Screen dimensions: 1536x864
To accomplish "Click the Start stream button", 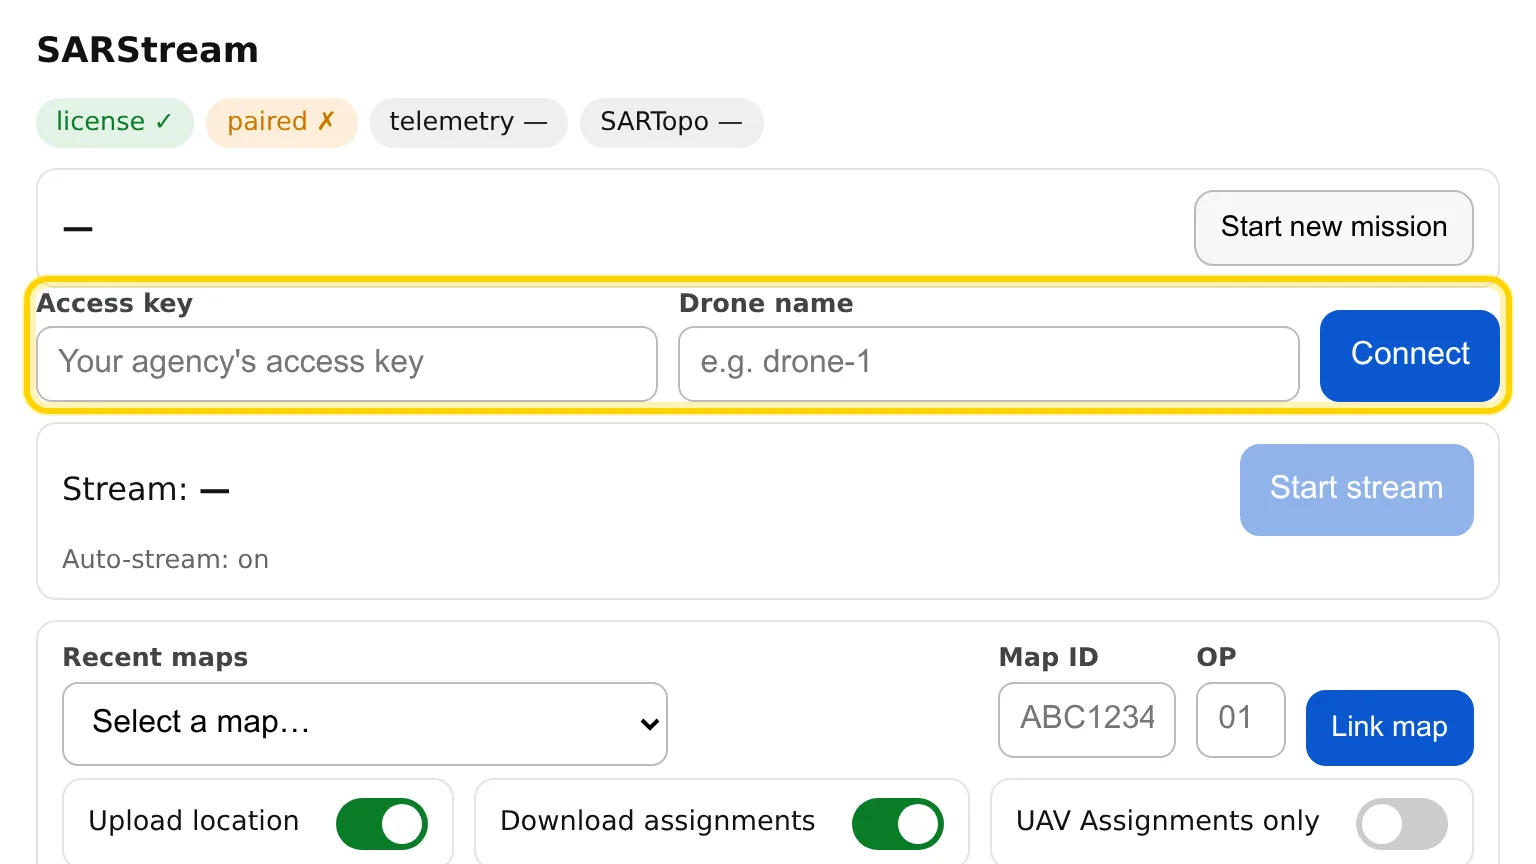I will (1357, 490).
